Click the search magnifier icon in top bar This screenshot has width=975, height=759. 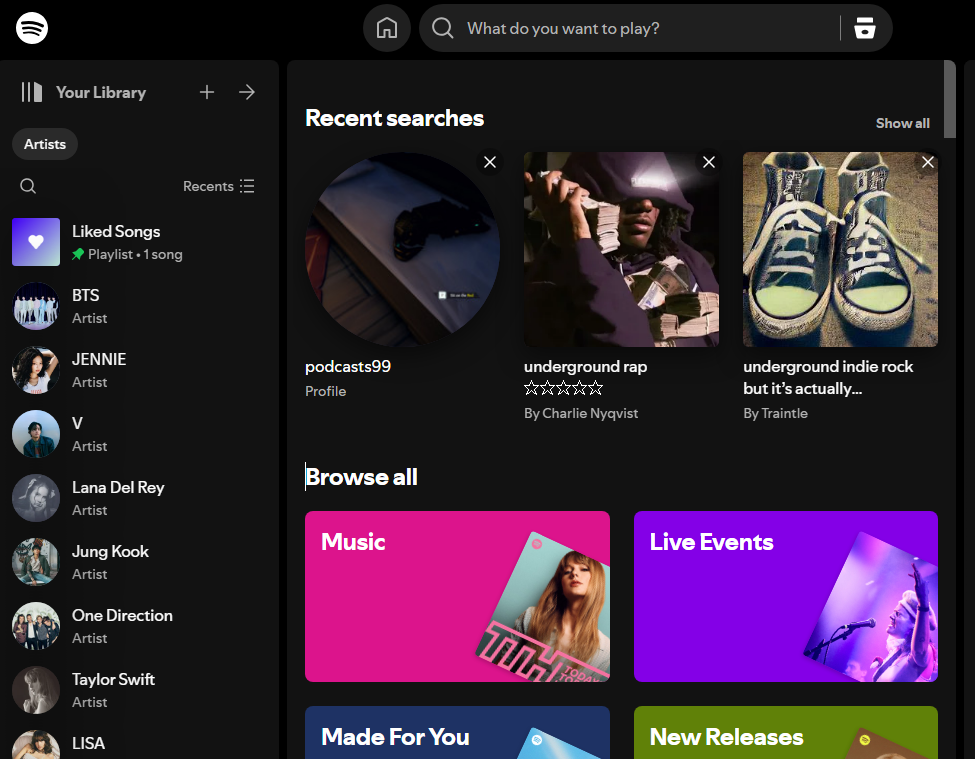(443, 28)
